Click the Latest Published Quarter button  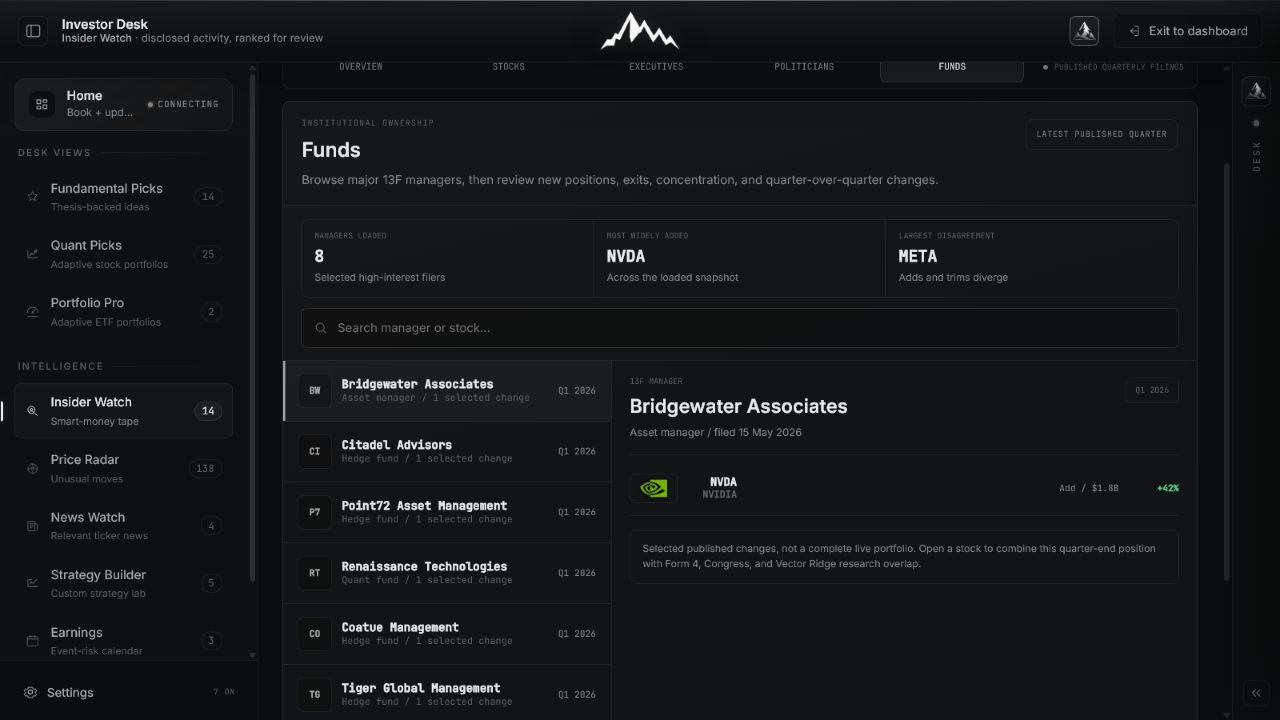point(1101,134)
